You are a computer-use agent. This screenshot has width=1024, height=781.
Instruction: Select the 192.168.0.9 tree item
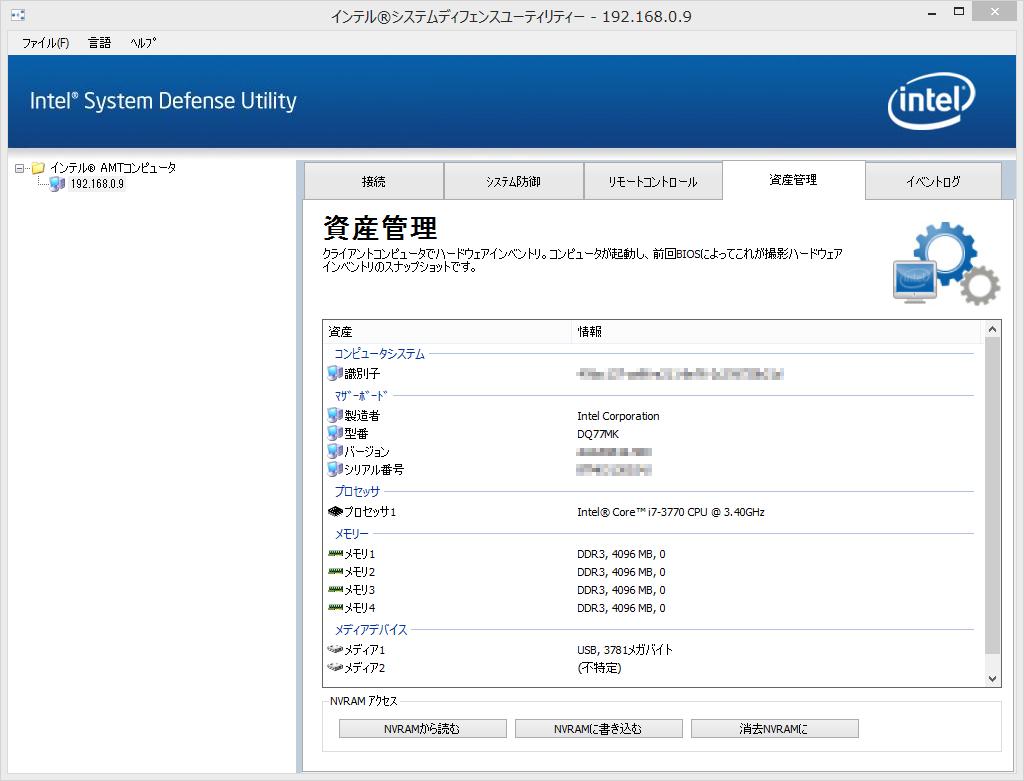pos(97,184)
